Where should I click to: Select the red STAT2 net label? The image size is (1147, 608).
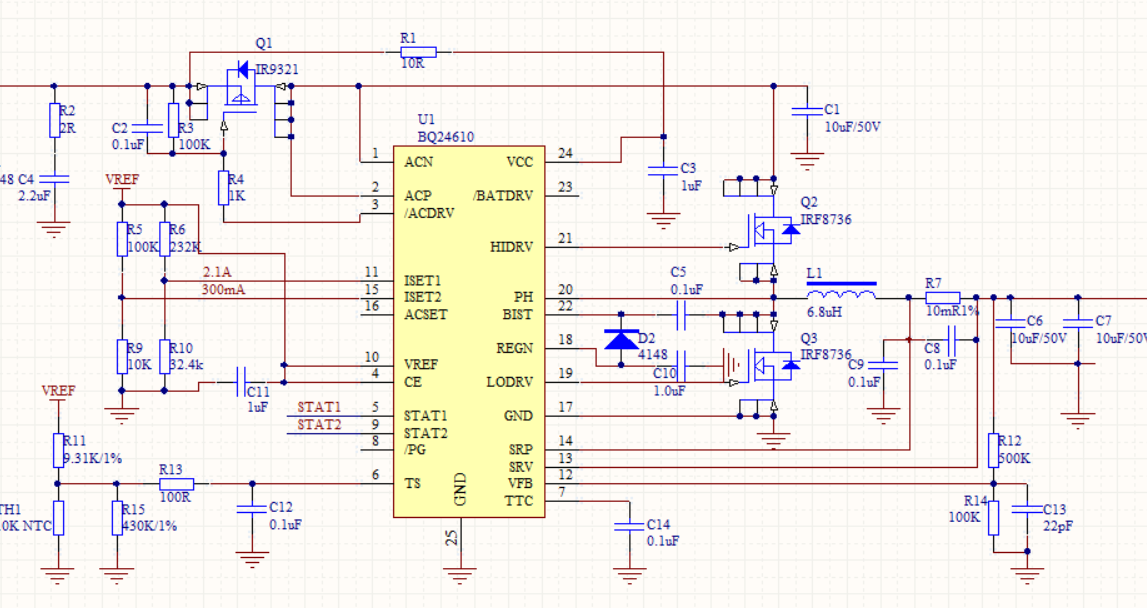tap(320, 424)
